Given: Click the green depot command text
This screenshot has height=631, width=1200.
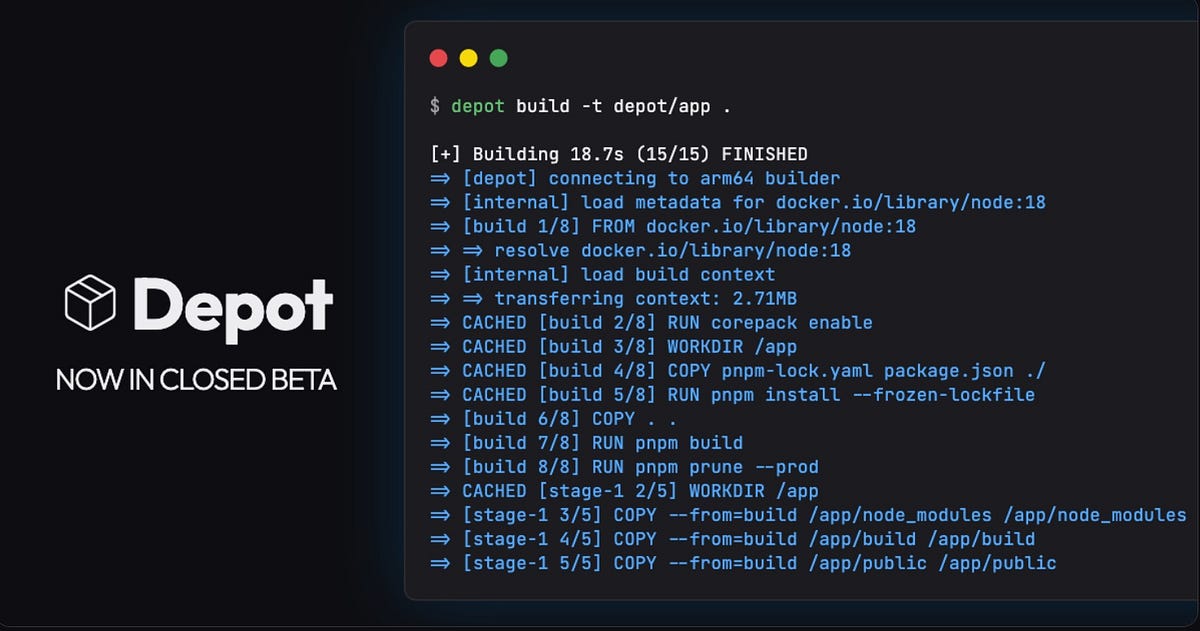Looking at the screenshot, I should pyautogui.click(x=477, y=106).
